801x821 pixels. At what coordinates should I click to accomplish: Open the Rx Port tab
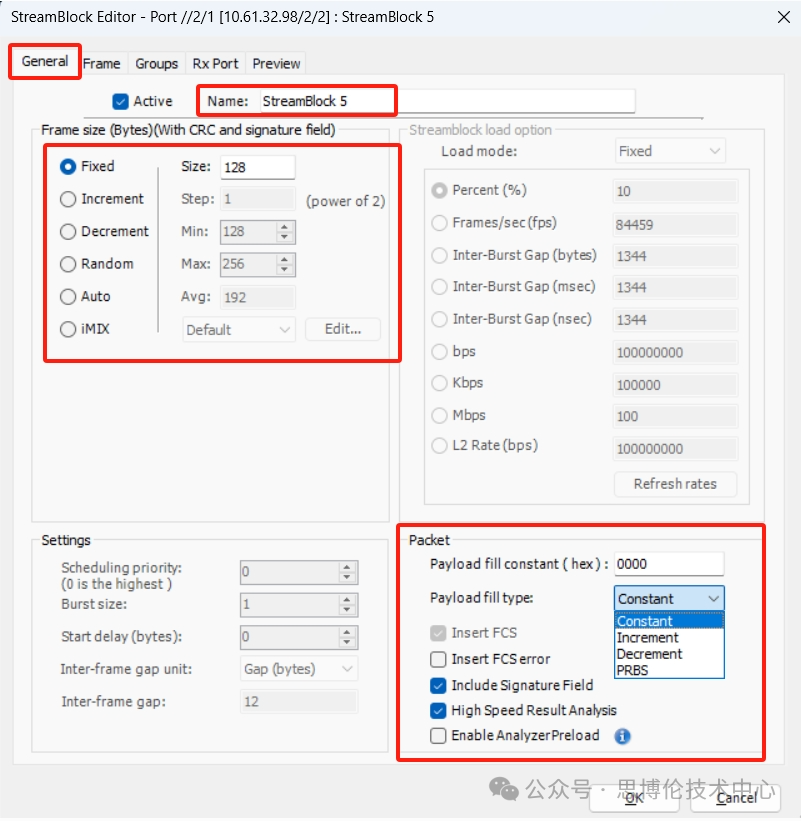215,63
